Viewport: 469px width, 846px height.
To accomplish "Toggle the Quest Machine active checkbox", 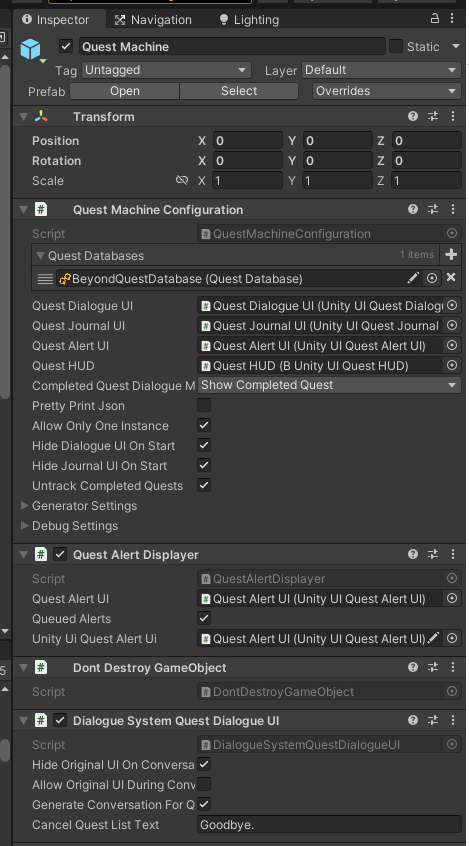I will [x=66, y=46].
